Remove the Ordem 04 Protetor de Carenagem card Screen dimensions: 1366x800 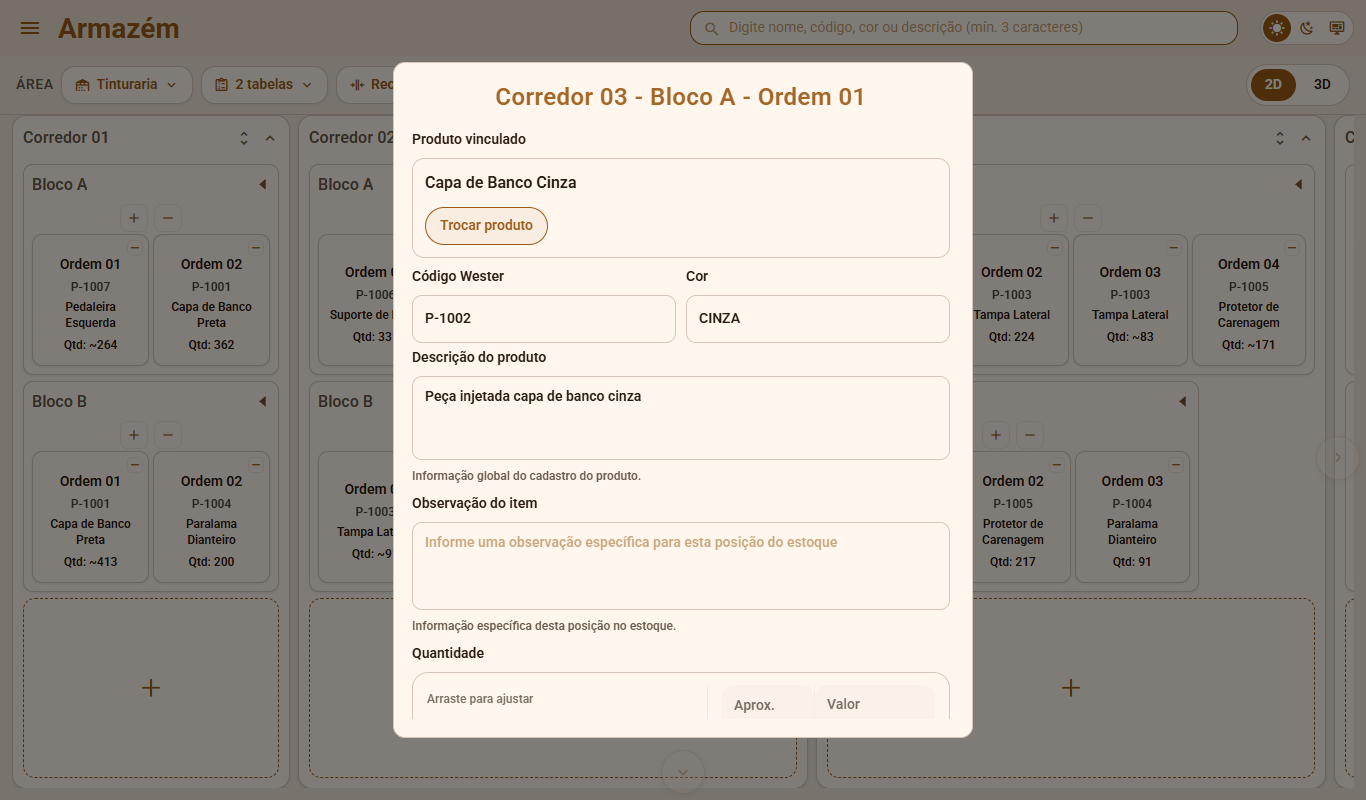coord(1292,247)
